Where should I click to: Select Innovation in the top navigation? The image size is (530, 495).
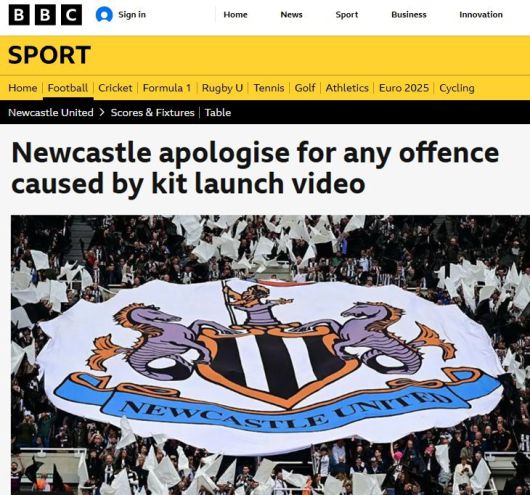[481, 15]
